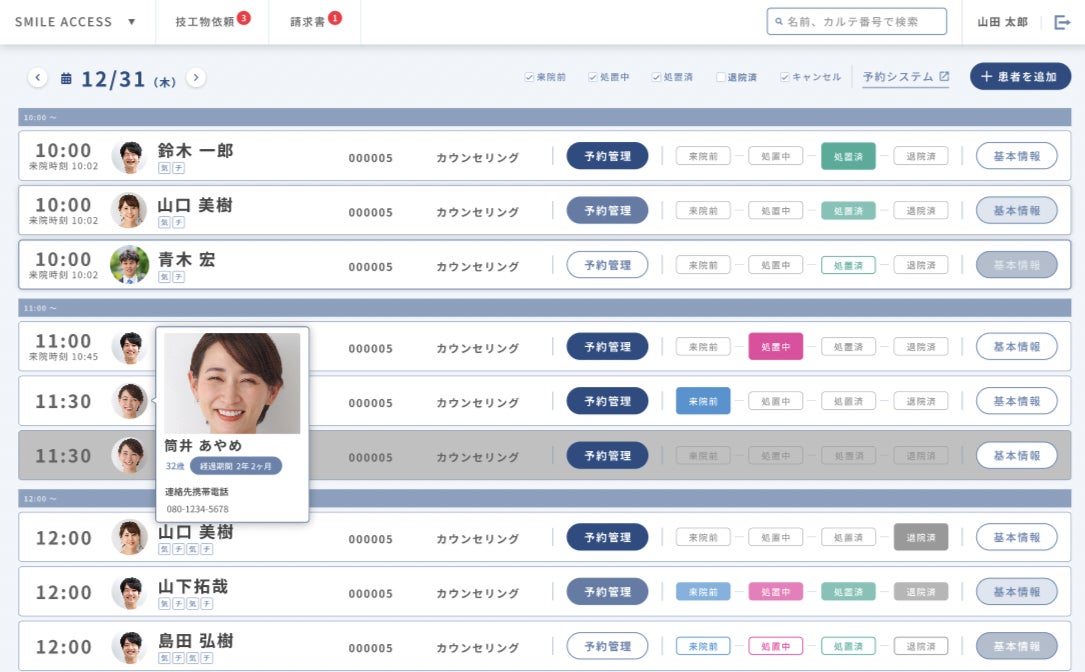Toggle the 処置中 filter checkbox
Viewport: 1085px width, 672px height.
tap(592, 77)
